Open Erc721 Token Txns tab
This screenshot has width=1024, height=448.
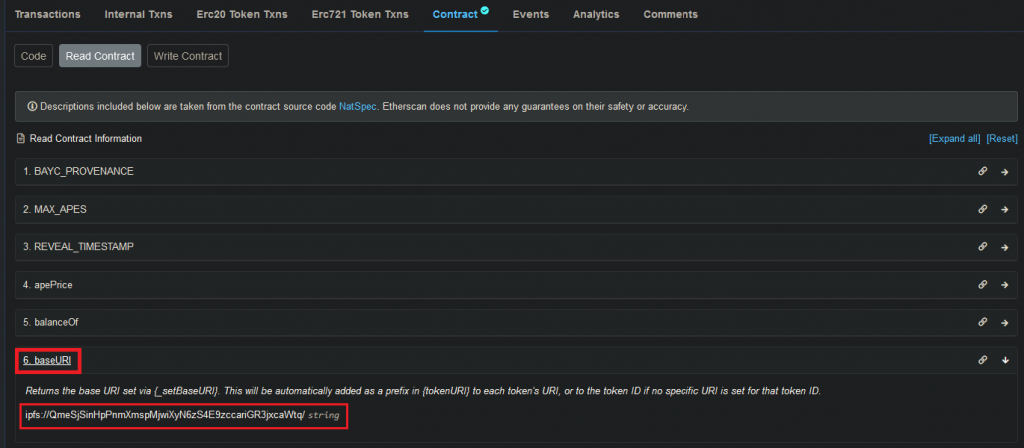(360, 14)
